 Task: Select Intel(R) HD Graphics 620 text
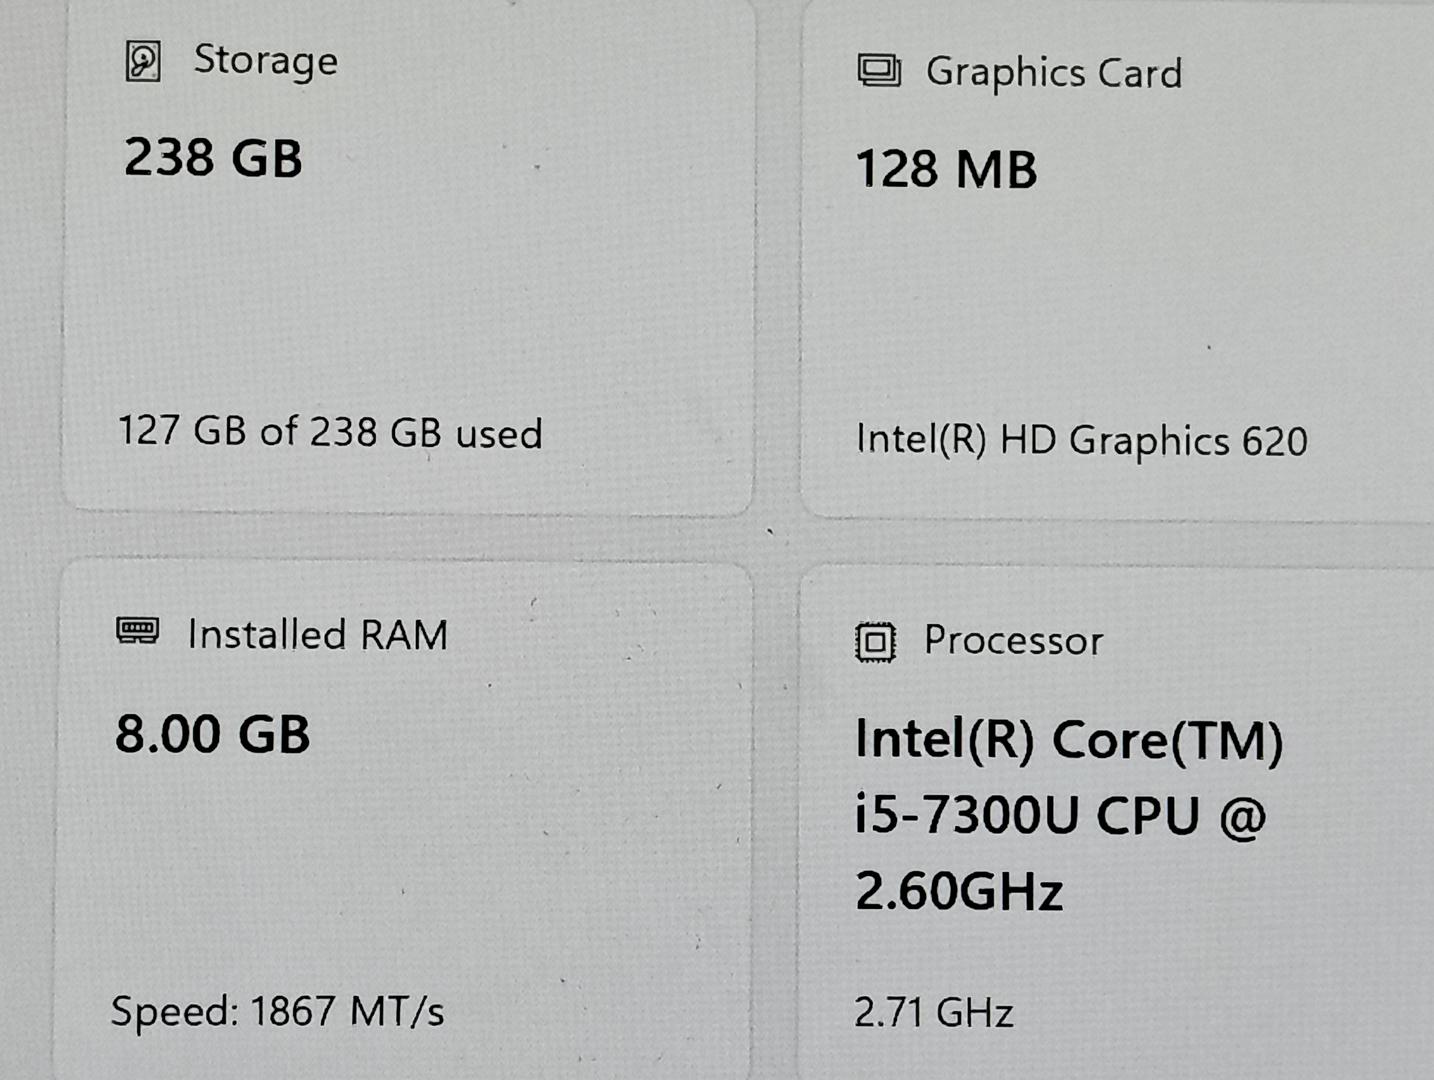1082,441
